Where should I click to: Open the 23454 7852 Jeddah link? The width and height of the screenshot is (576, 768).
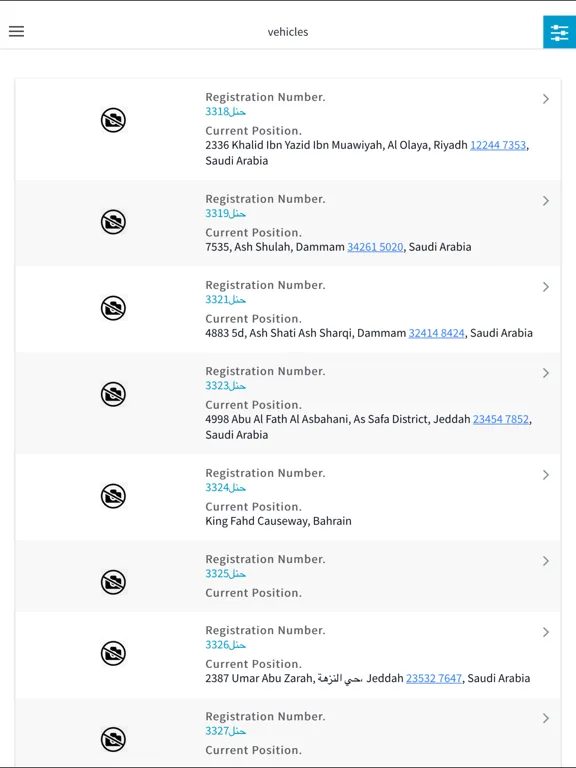click(x=501, y=419)
